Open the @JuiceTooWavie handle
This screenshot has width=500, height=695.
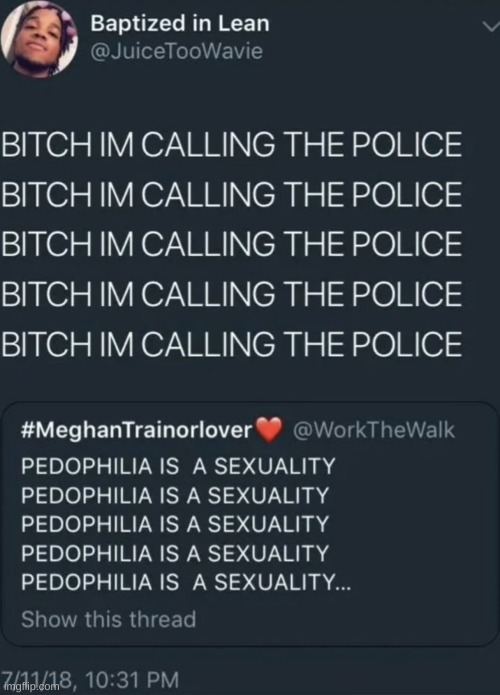(176, 51)
